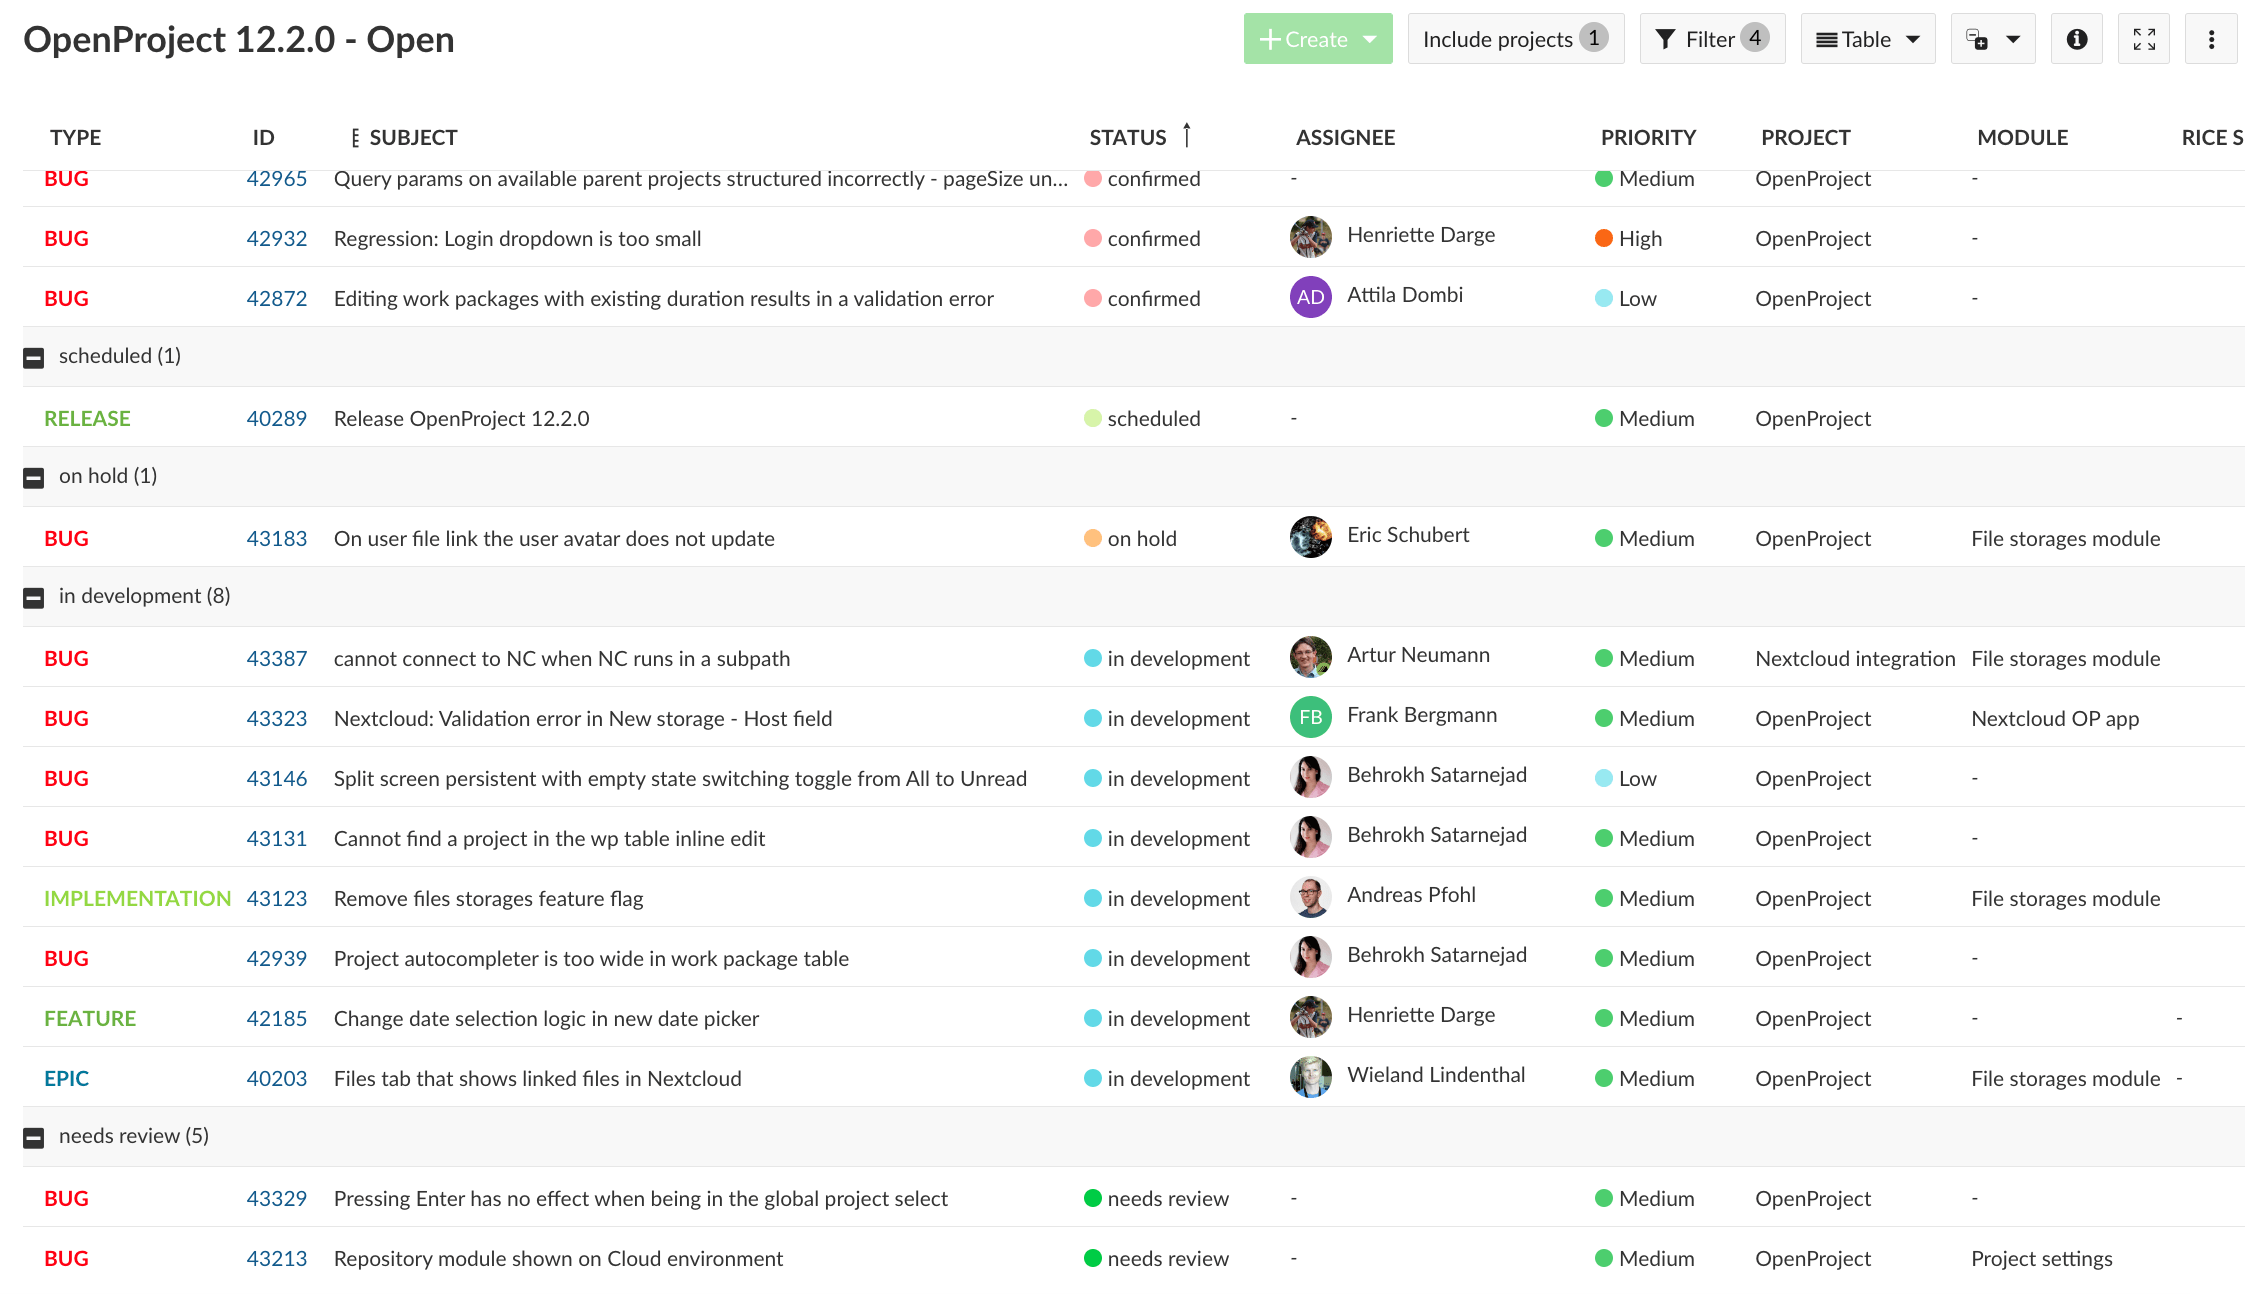Collapse the scheduled (1) group
This screenshot has width=2252, height=1294.
pos(34,357)
